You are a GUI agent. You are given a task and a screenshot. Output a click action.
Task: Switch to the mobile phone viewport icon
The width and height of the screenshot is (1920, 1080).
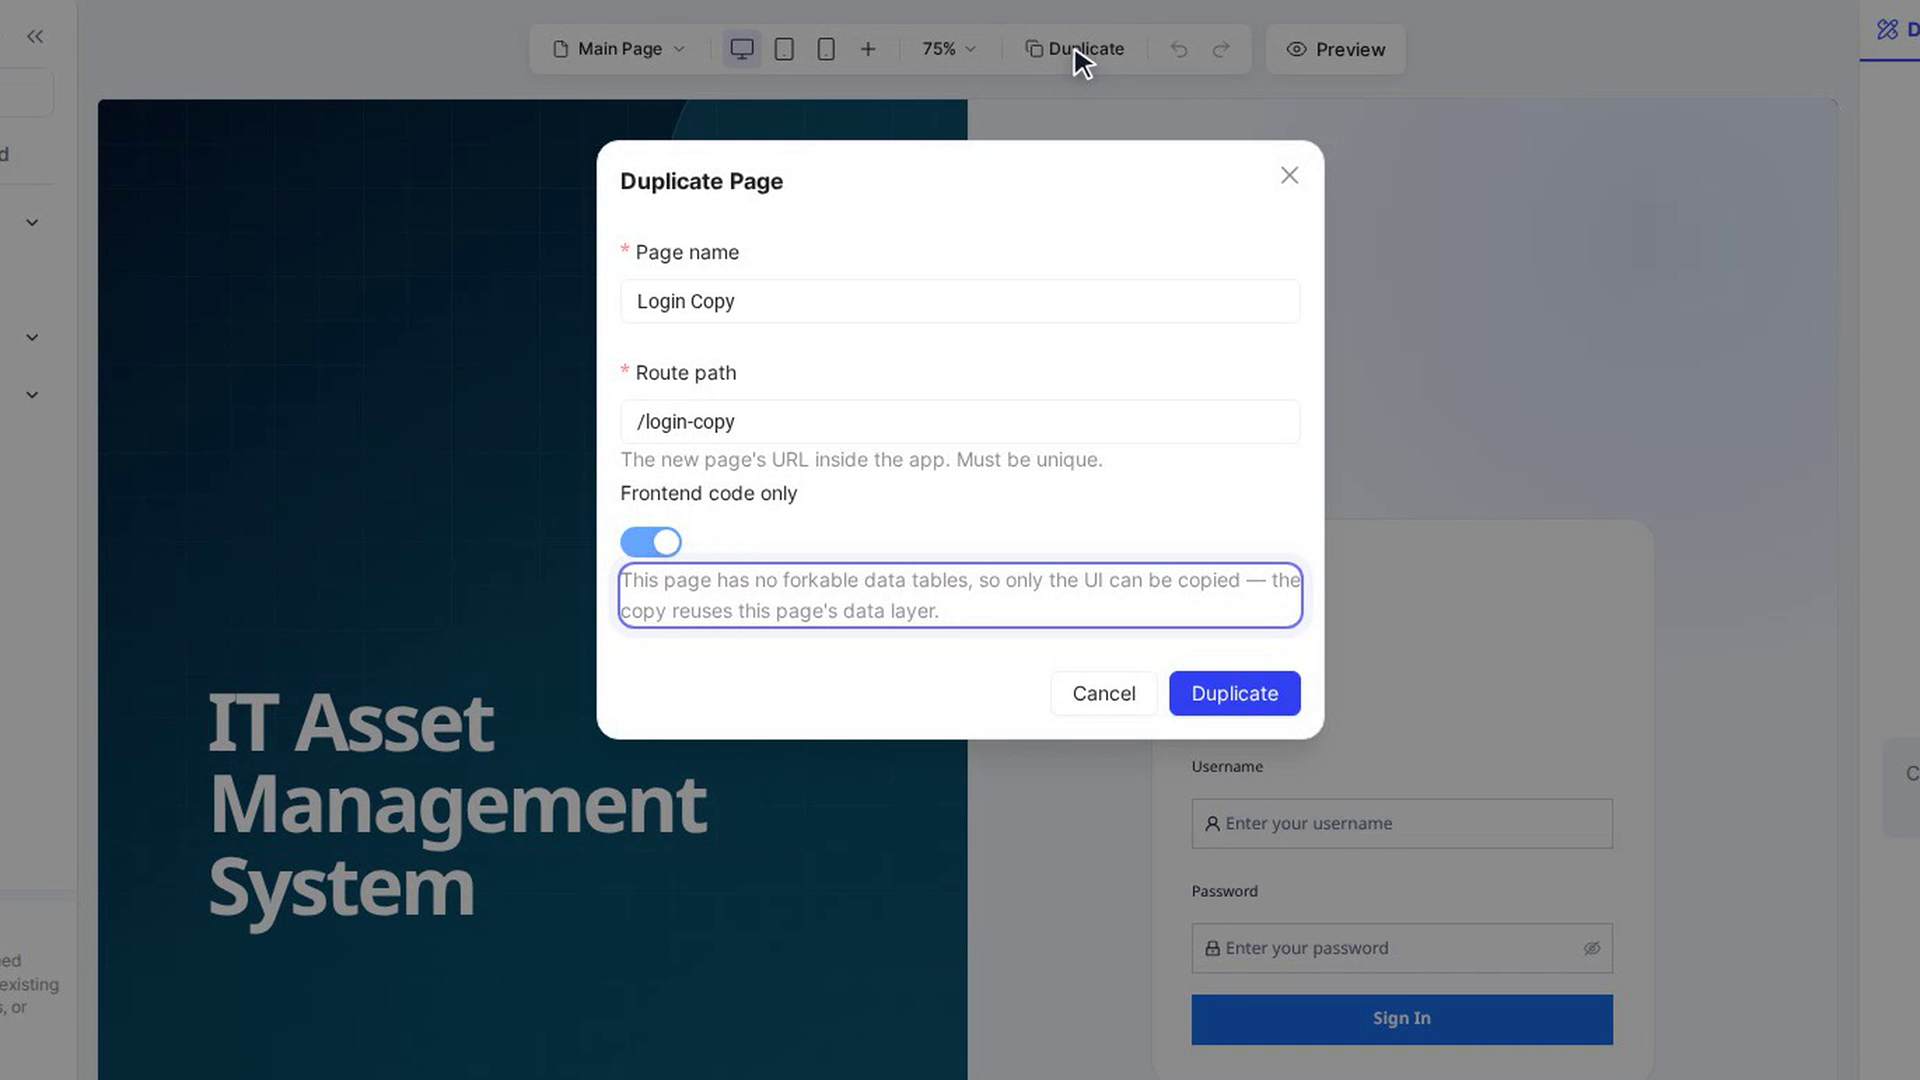click(x=826, y=49)
